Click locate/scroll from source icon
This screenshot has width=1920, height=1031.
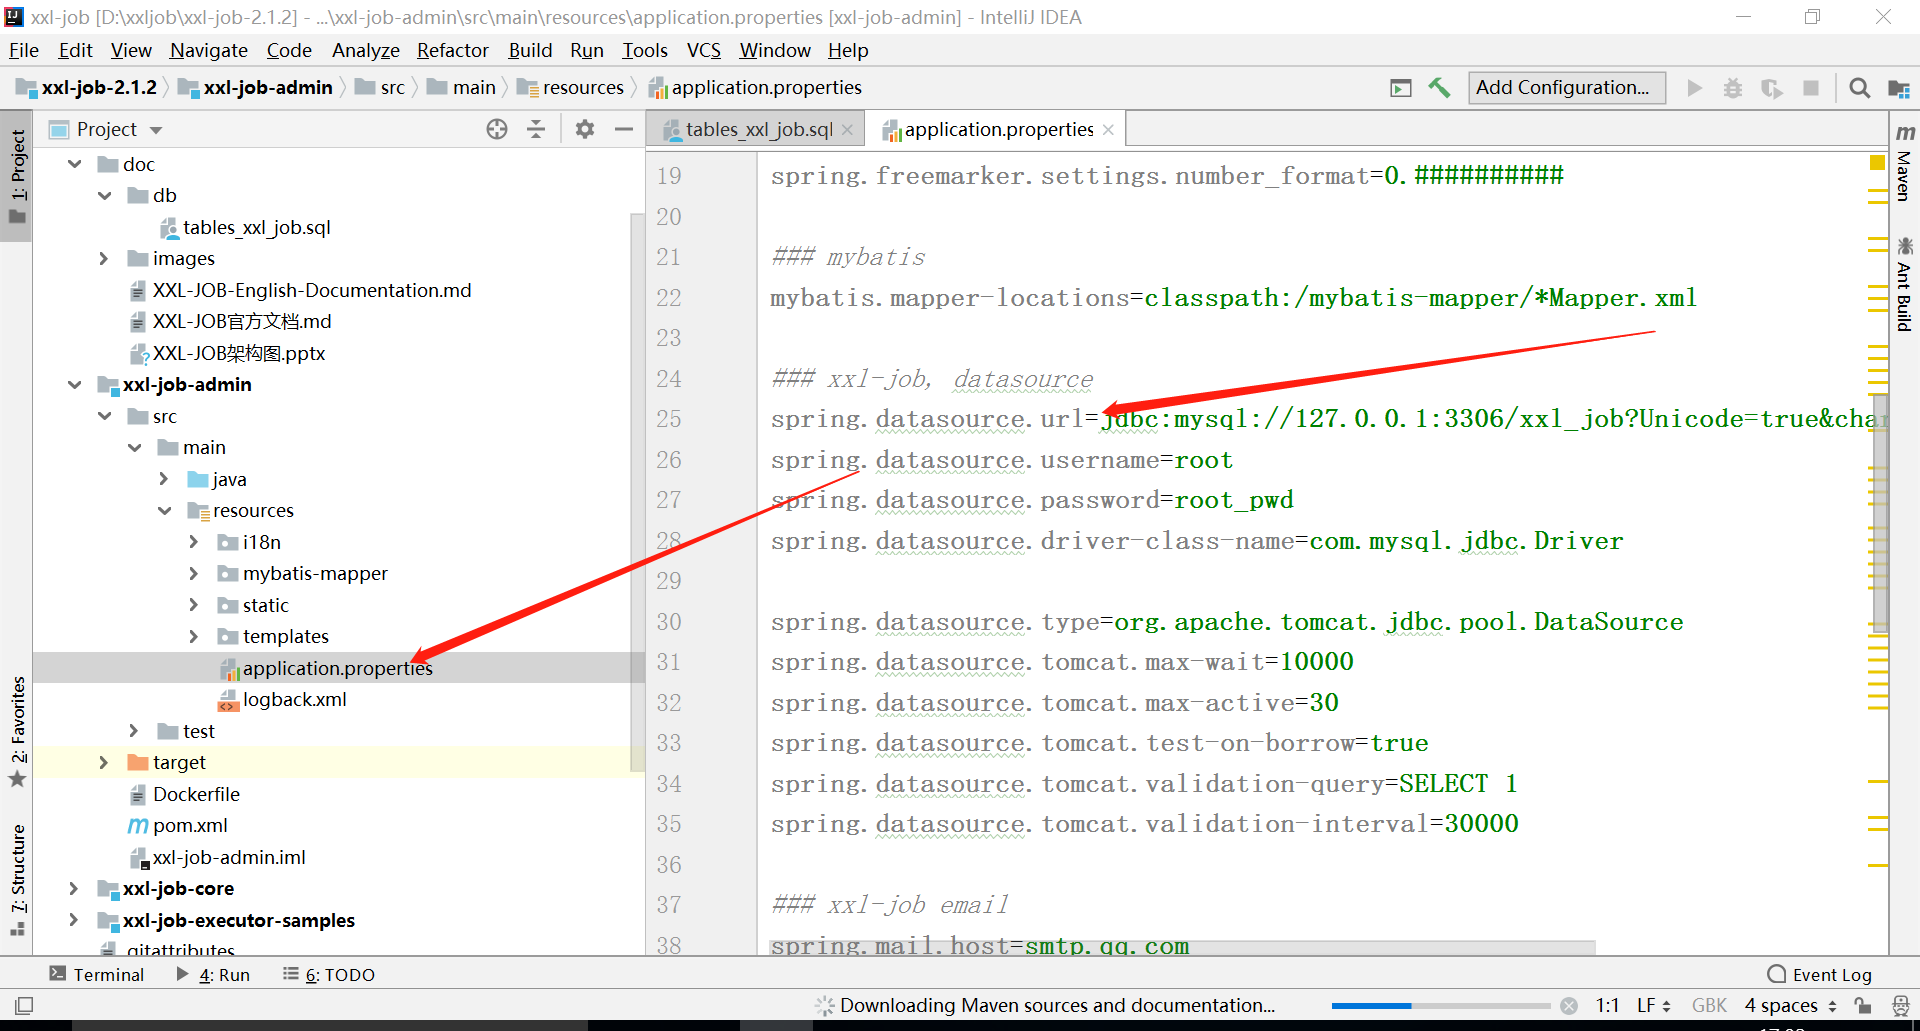497,129
